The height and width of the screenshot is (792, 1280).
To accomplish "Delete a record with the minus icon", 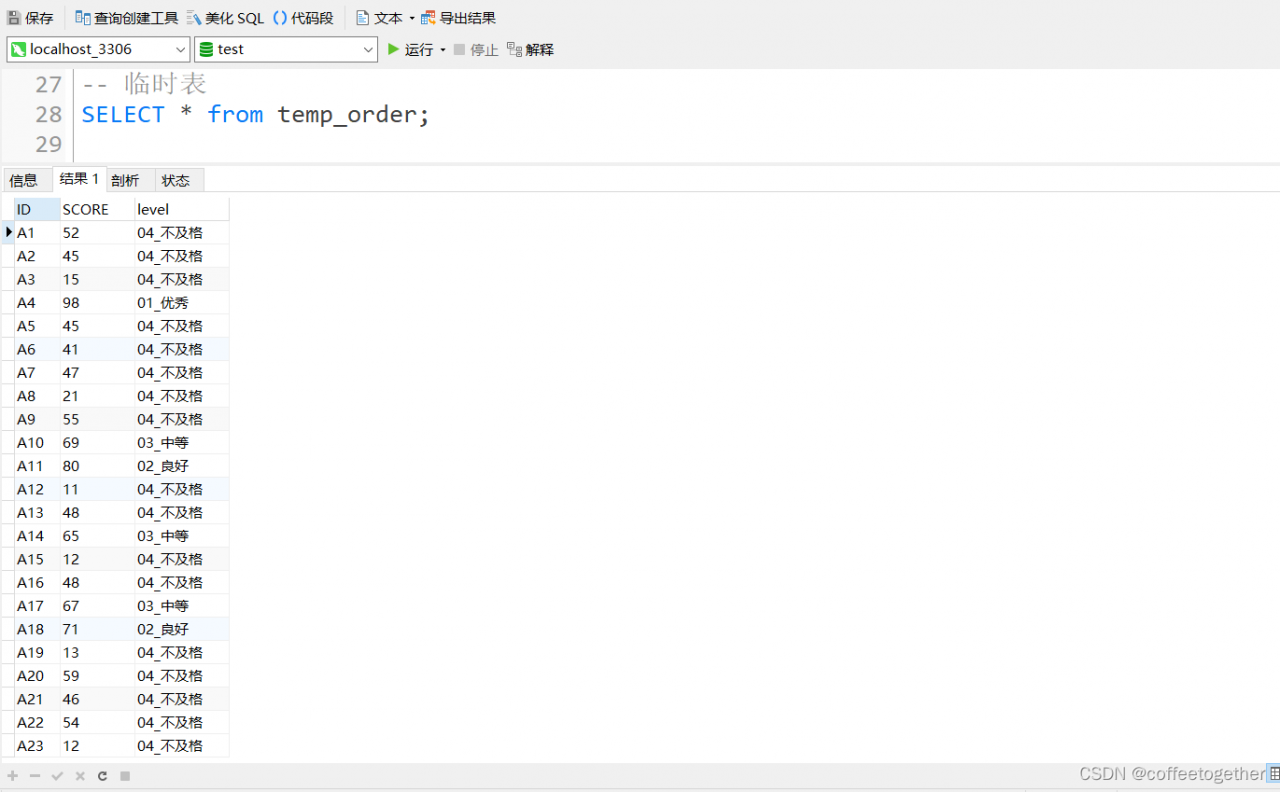I will [35, 776].
